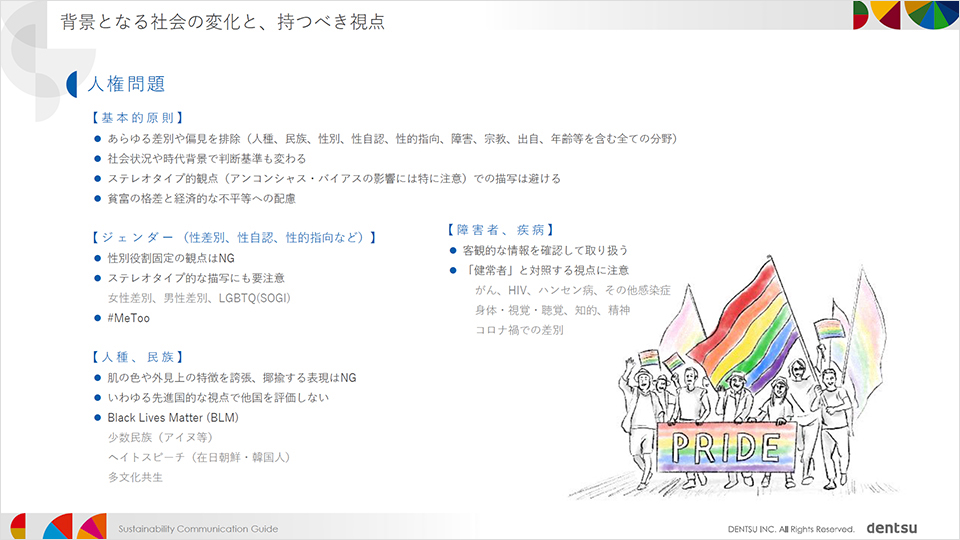Click the 人権問題 heading text

[x=126, y=84]
